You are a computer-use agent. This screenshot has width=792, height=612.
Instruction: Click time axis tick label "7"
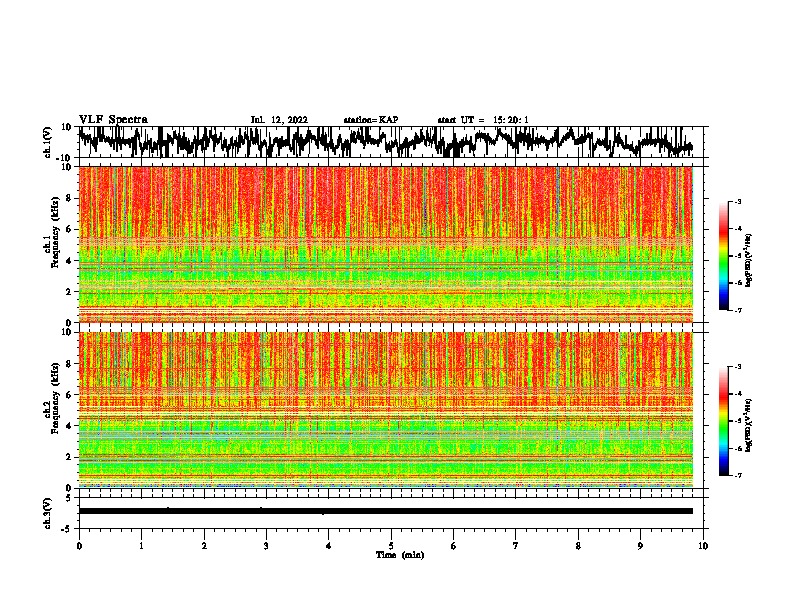[x=516, y=546]
